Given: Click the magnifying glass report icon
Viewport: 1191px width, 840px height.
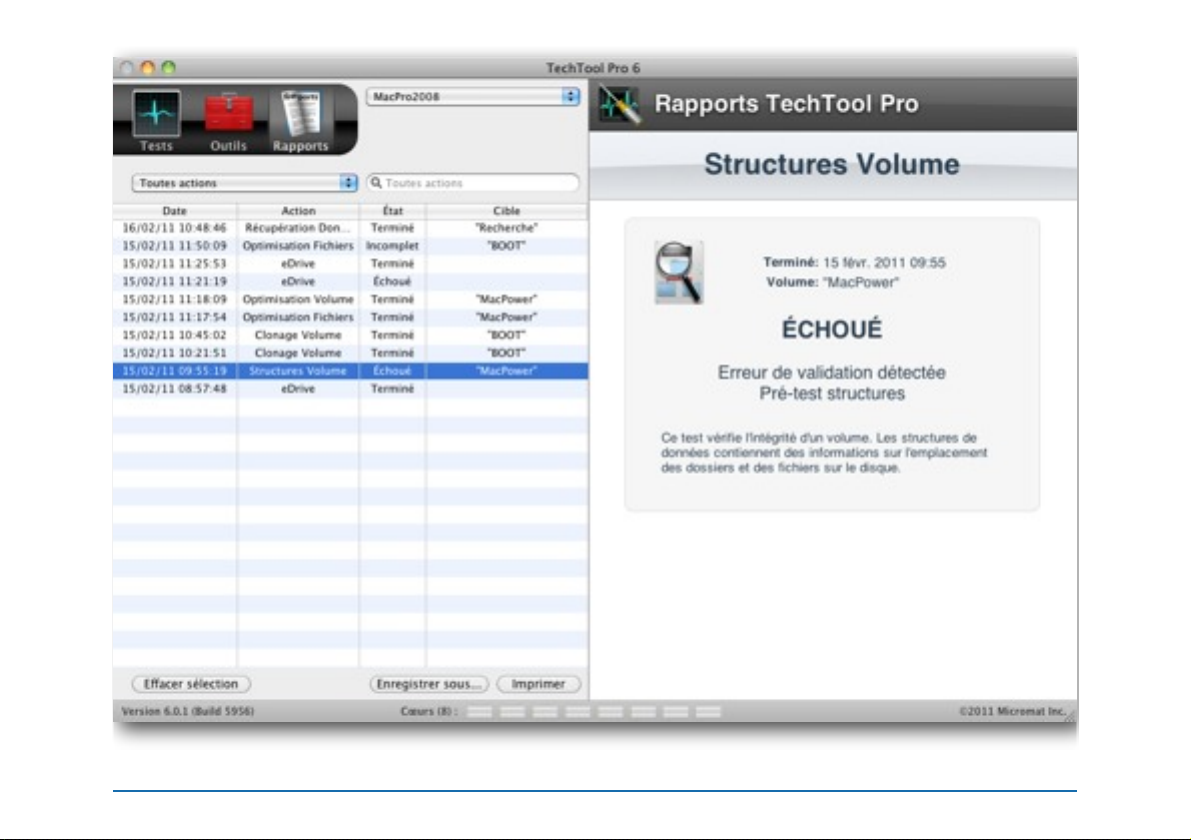Looking at the screenshot, I should pos(679,272).
